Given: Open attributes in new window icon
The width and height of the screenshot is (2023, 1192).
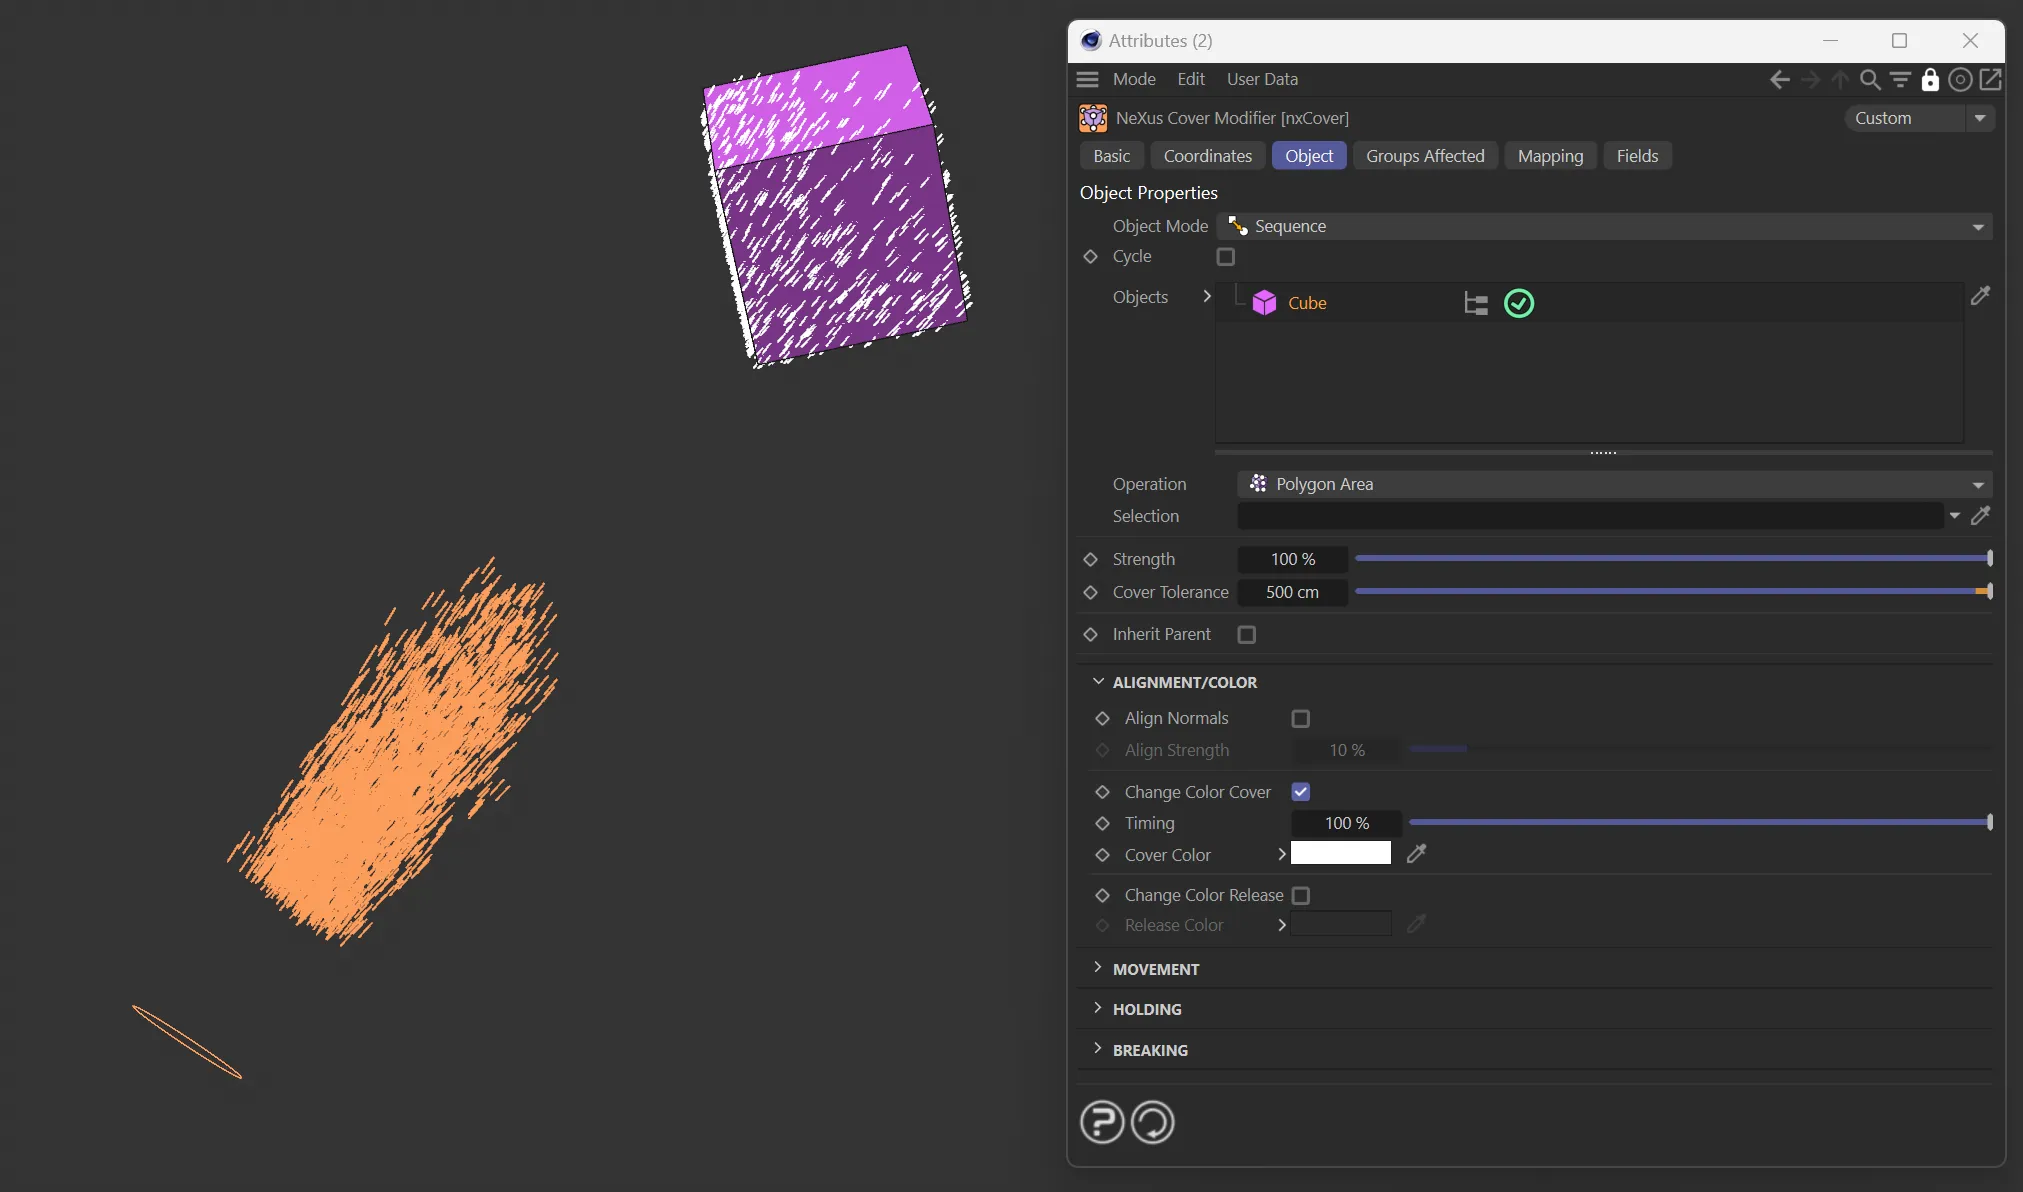Looking at the screenshot, I should [x=1990, y=80].
